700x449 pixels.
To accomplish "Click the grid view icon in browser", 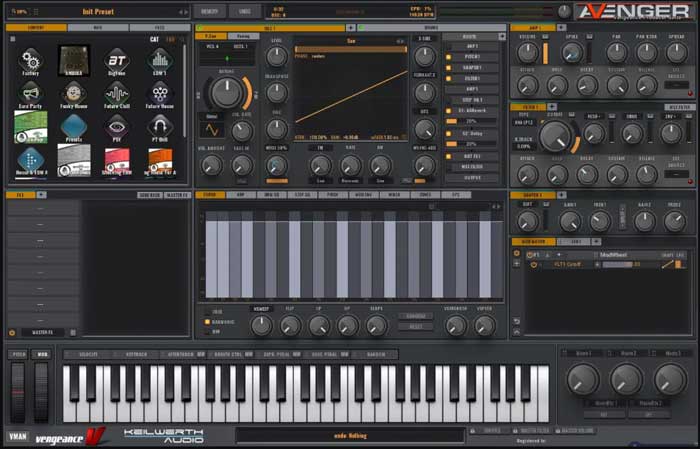I will click(x=12, y=39).
